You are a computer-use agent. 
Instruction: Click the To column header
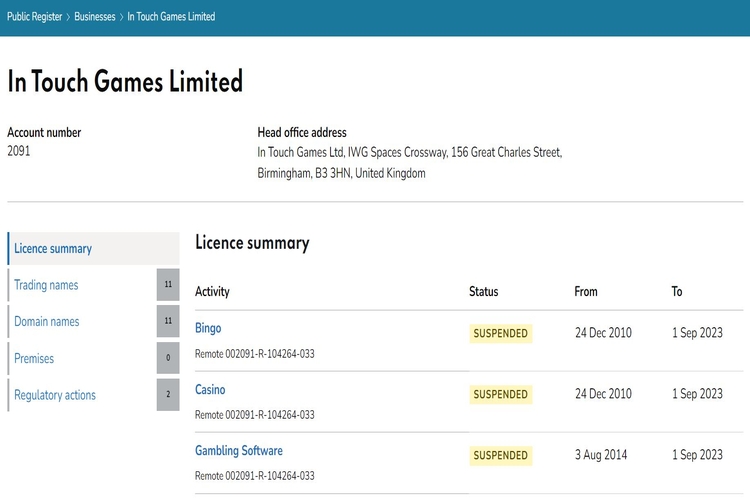tap(677, 291)
